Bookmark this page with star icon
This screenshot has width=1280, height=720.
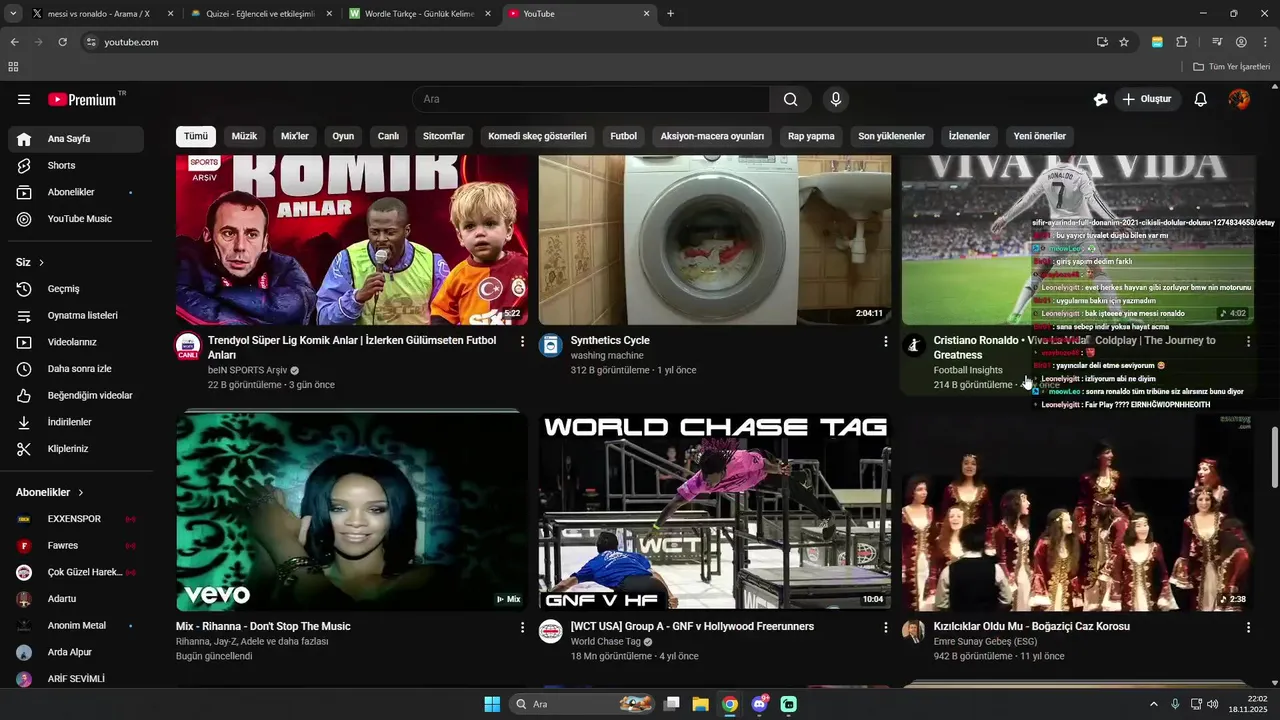pyautogui.click(x=1124, y=42)
